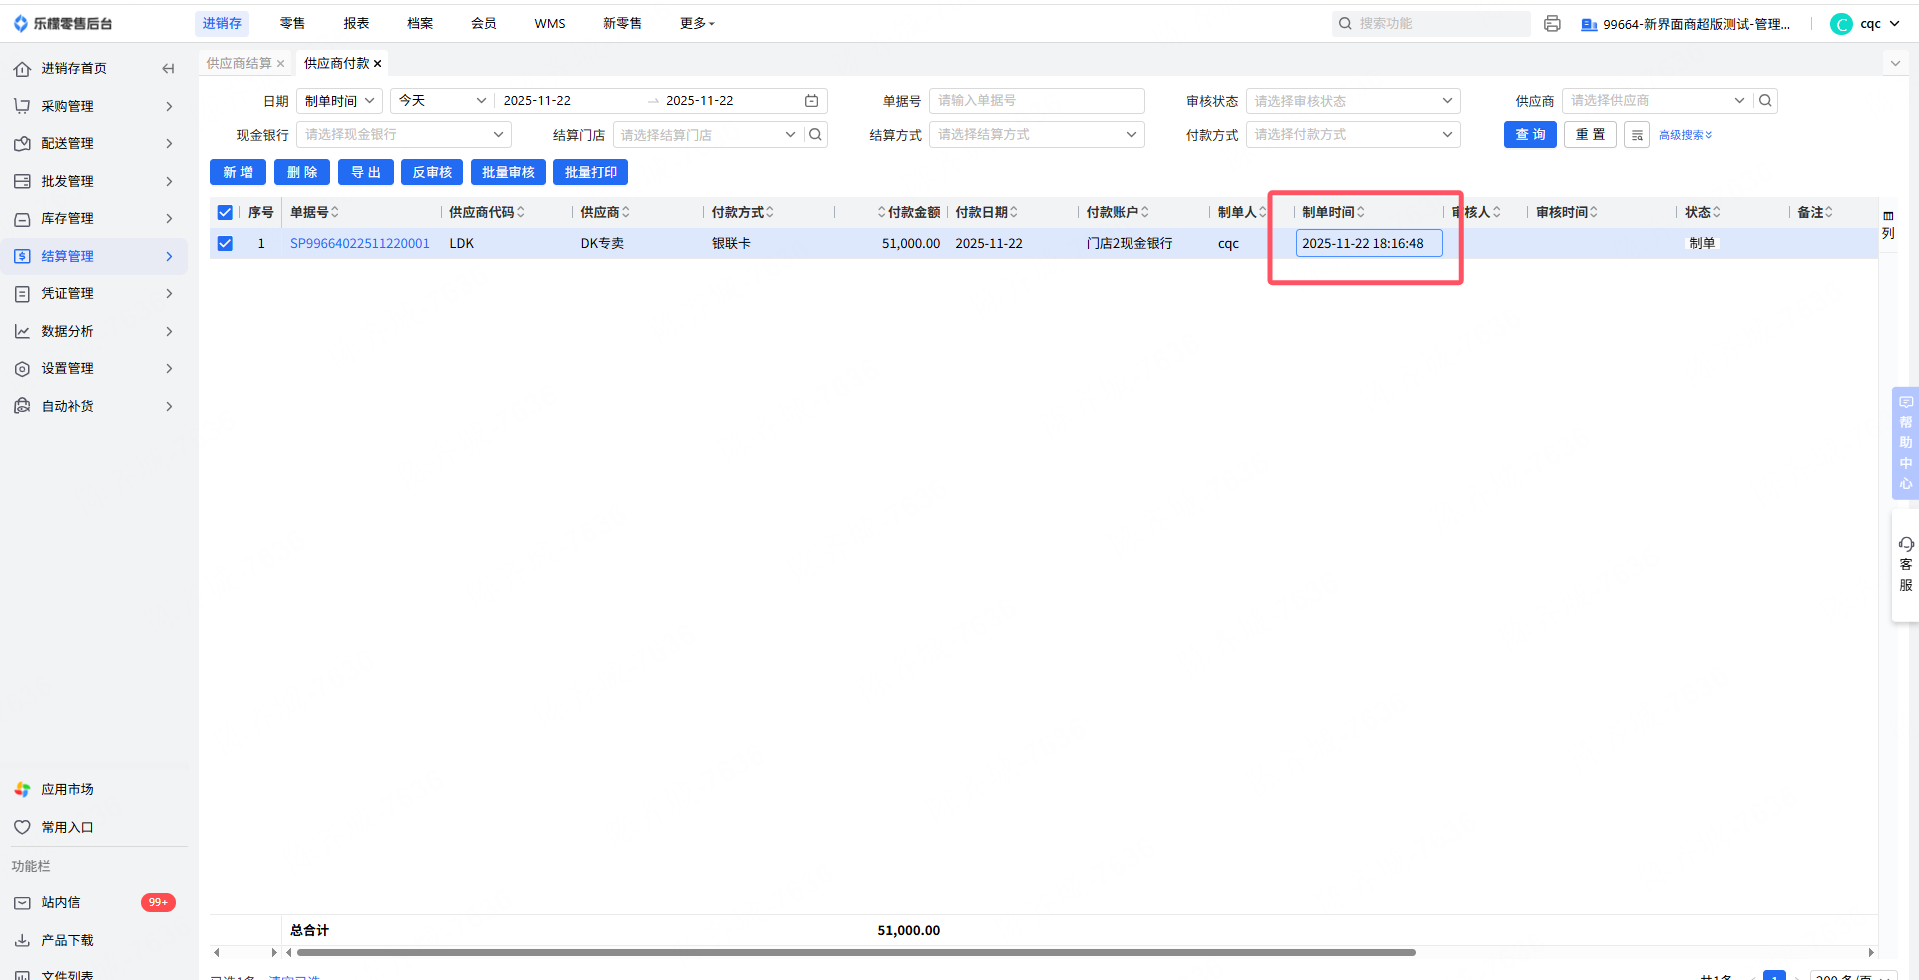Click the 批量打印 button

[591, 173]
